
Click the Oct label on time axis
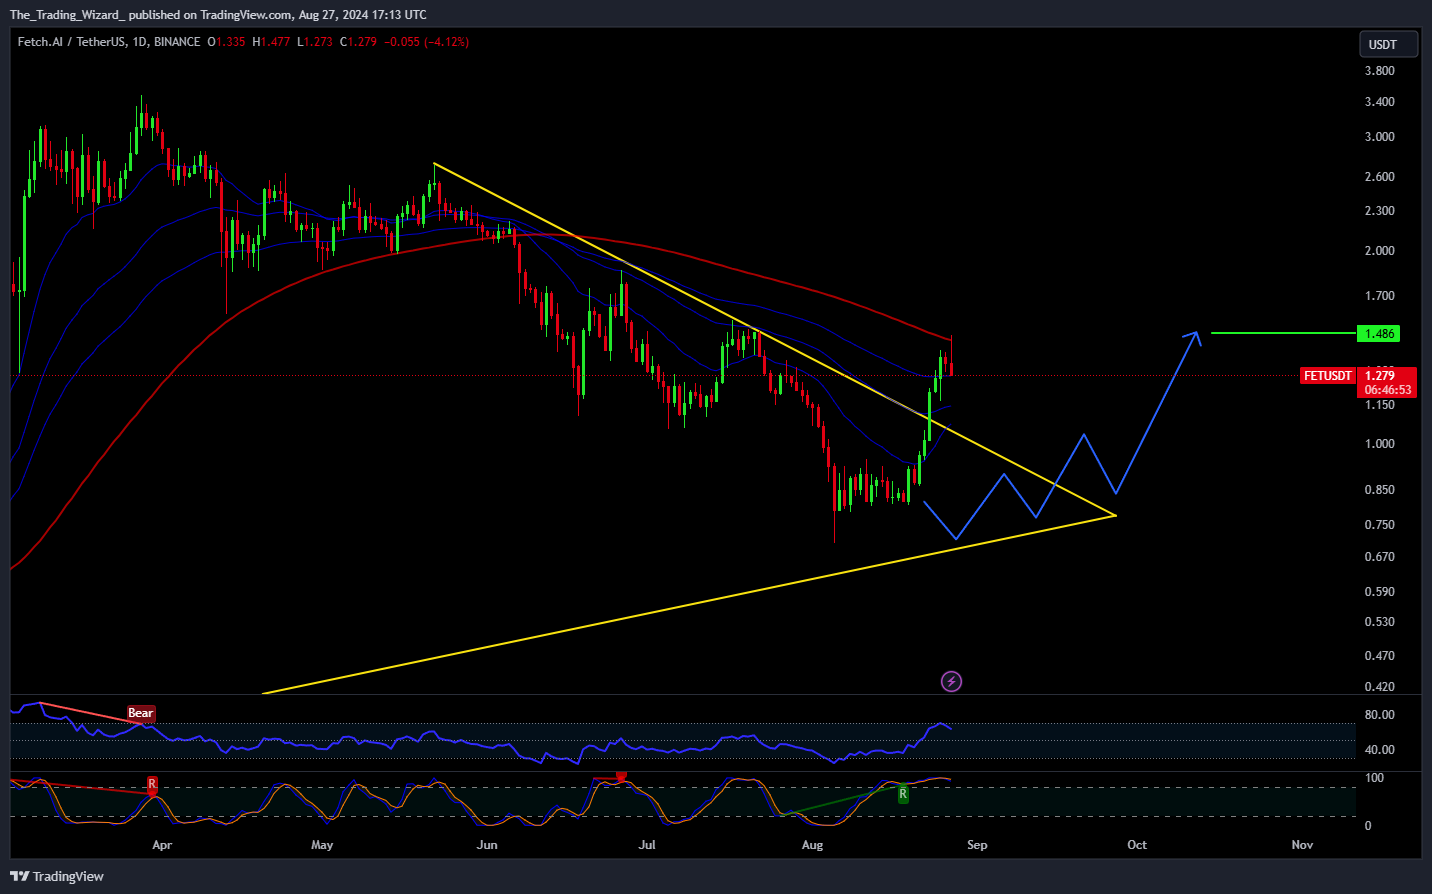pyautogui.click(x=1137, y=845)
